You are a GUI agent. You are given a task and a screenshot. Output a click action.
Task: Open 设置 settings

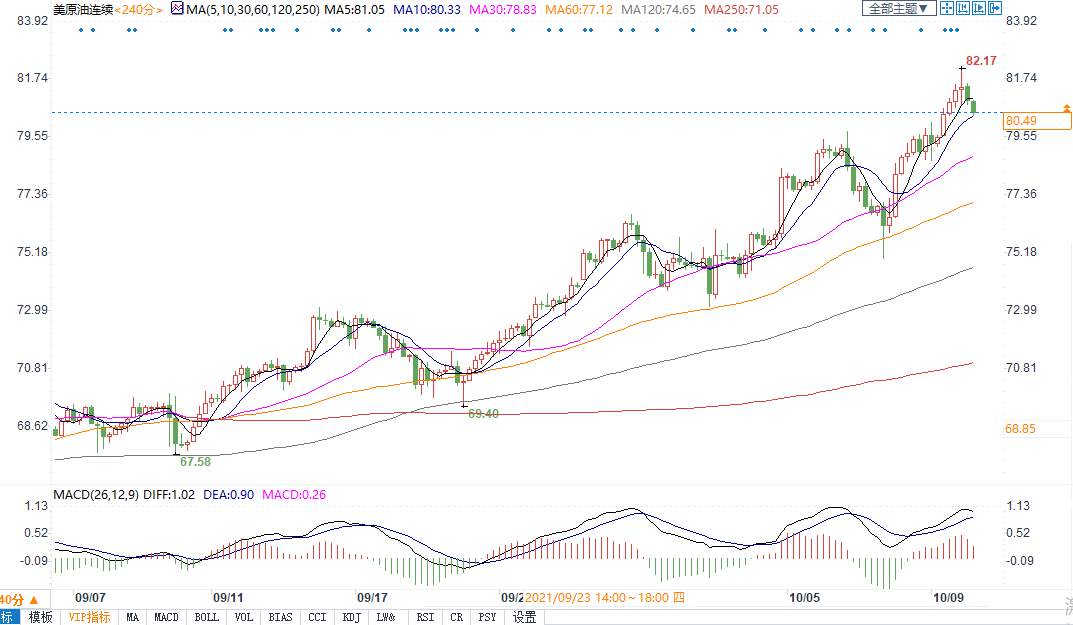[525, 617]
